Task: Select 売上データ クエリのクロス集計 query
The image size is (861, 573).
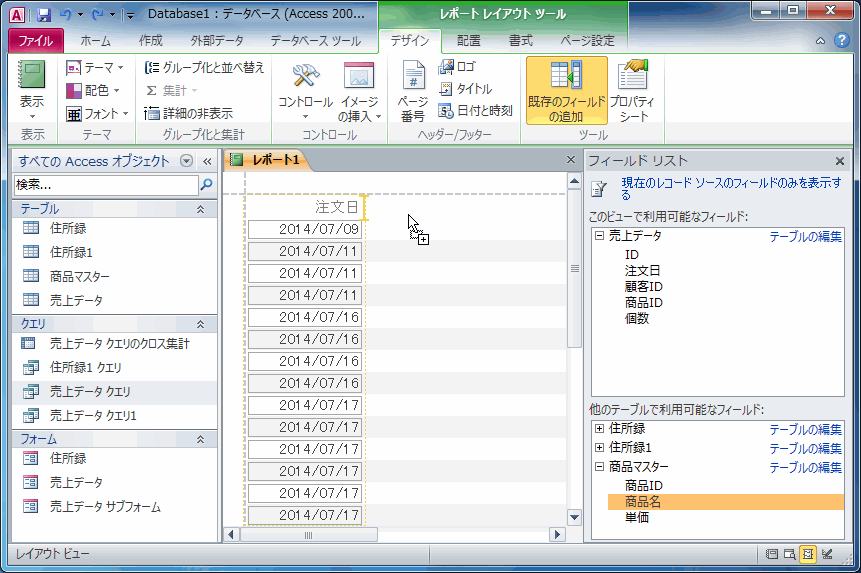Action: [114, 344]
